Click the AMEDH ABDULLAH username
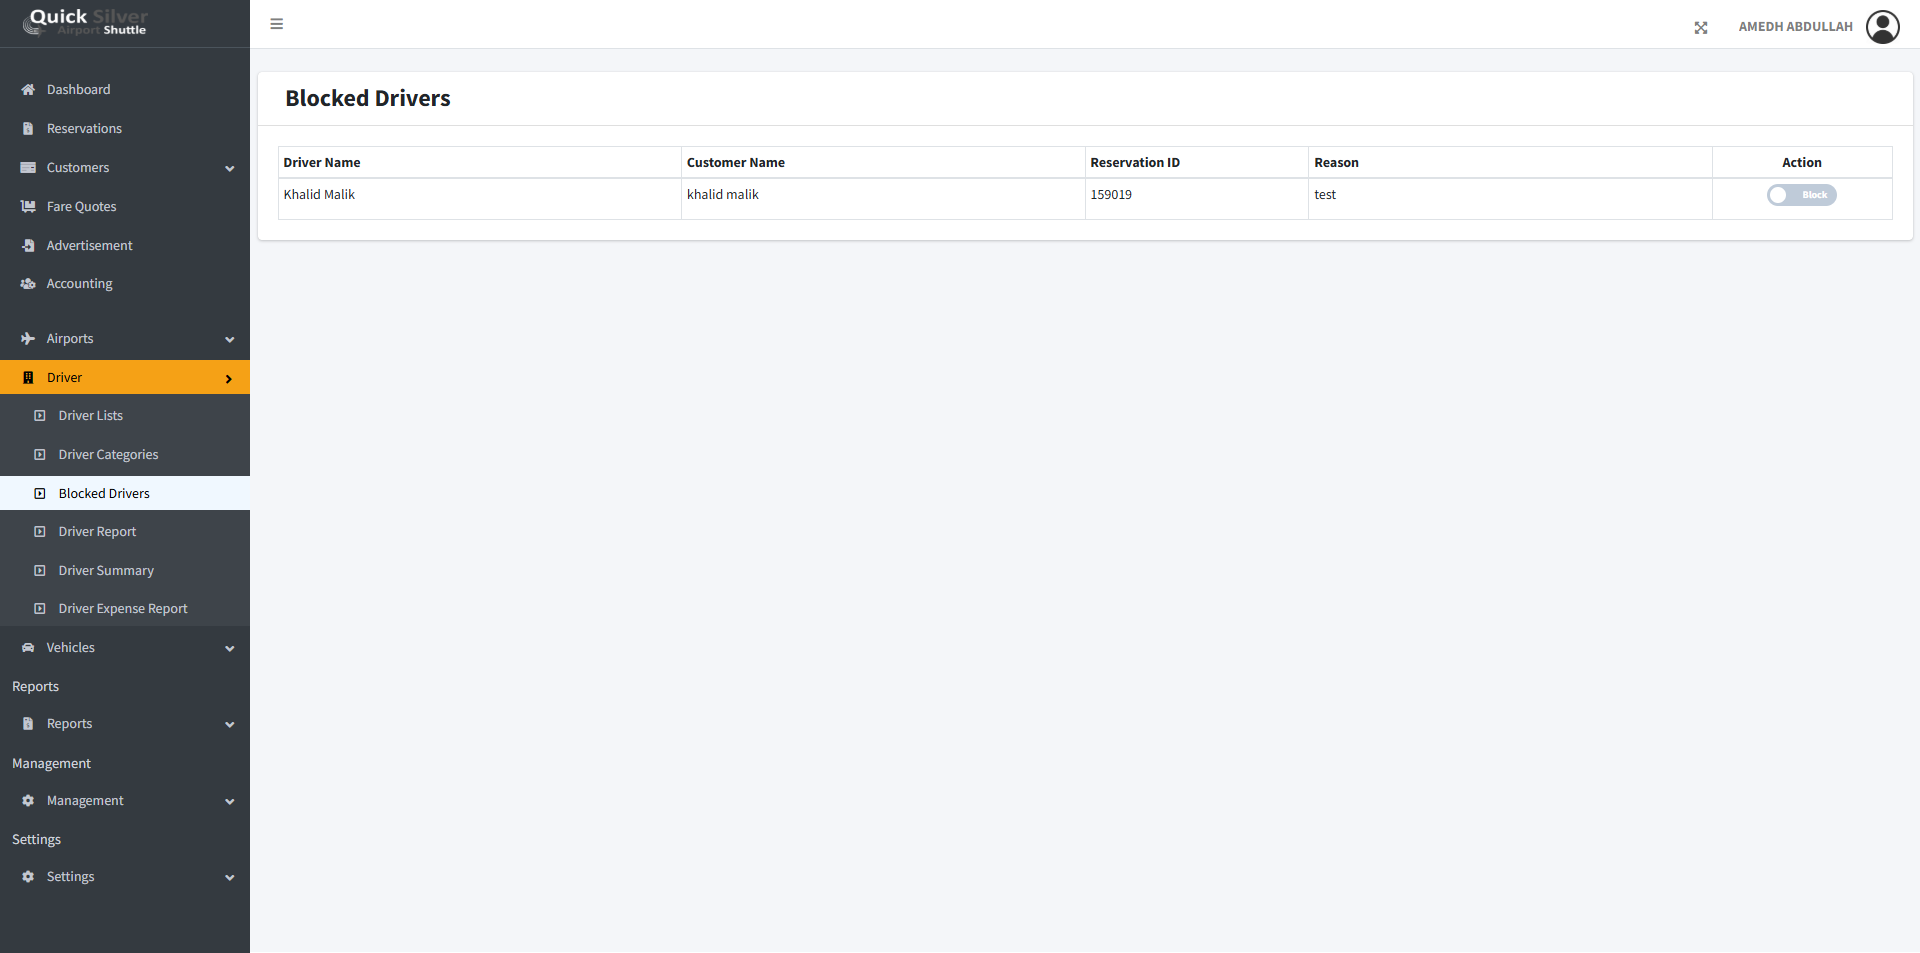 1795,27
